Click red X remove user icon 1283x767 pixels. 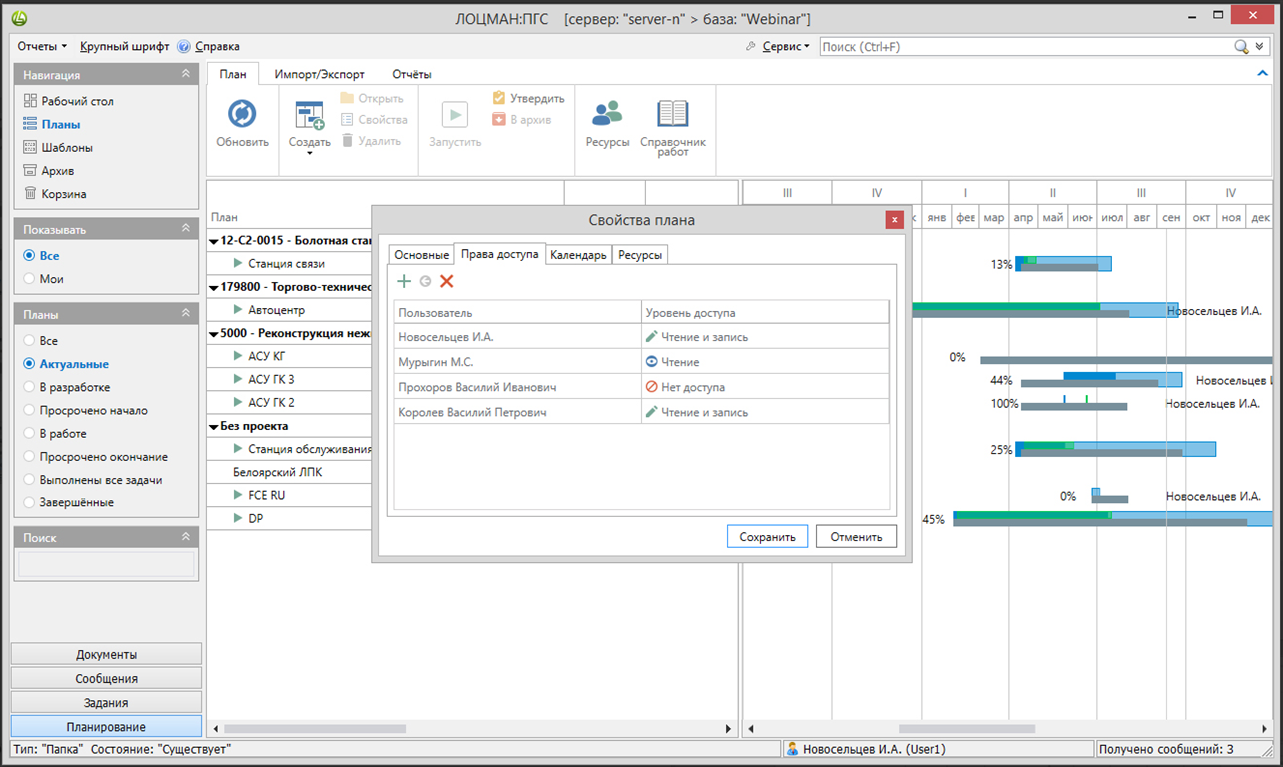(447, 282)
